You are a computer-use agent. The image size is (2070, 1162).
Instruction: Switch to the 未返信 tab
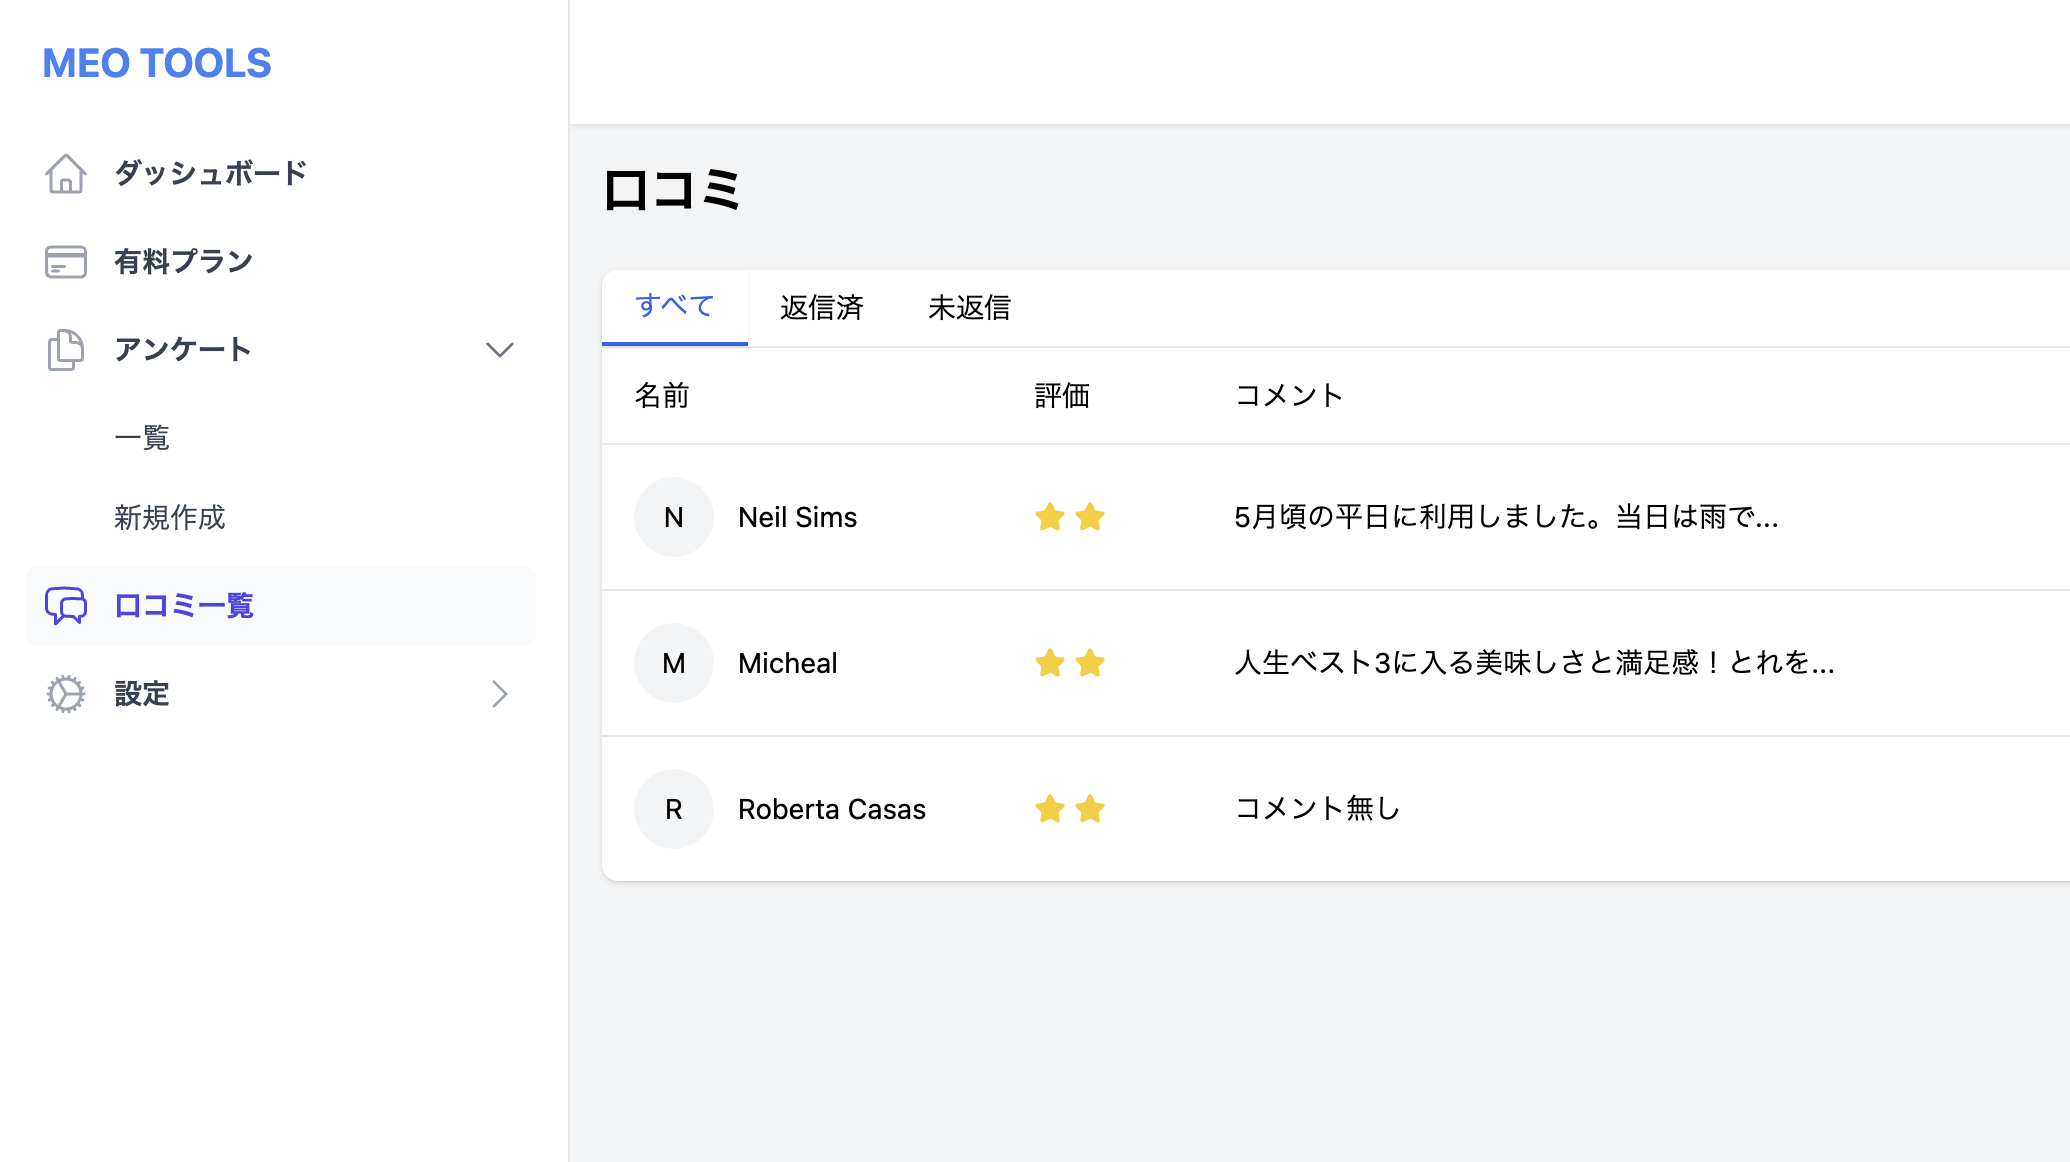tap(969, 307)
